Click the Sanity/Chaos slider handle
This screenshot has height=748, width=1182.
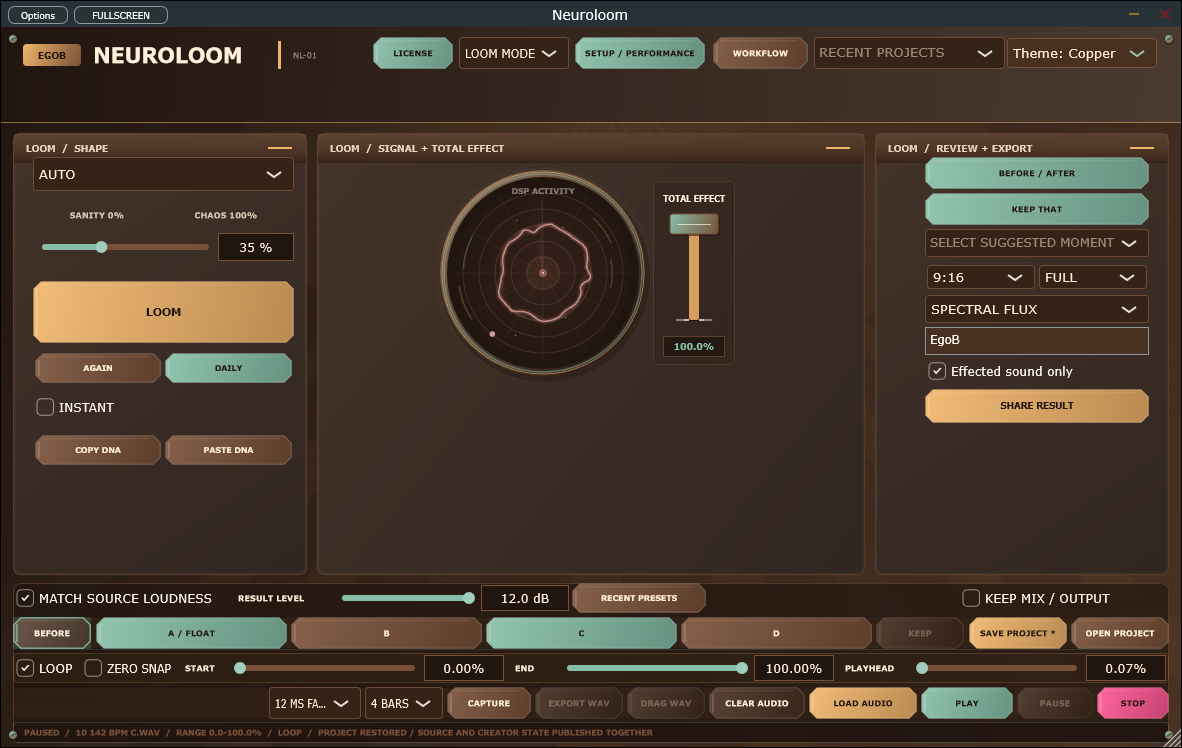click(101, 247)
